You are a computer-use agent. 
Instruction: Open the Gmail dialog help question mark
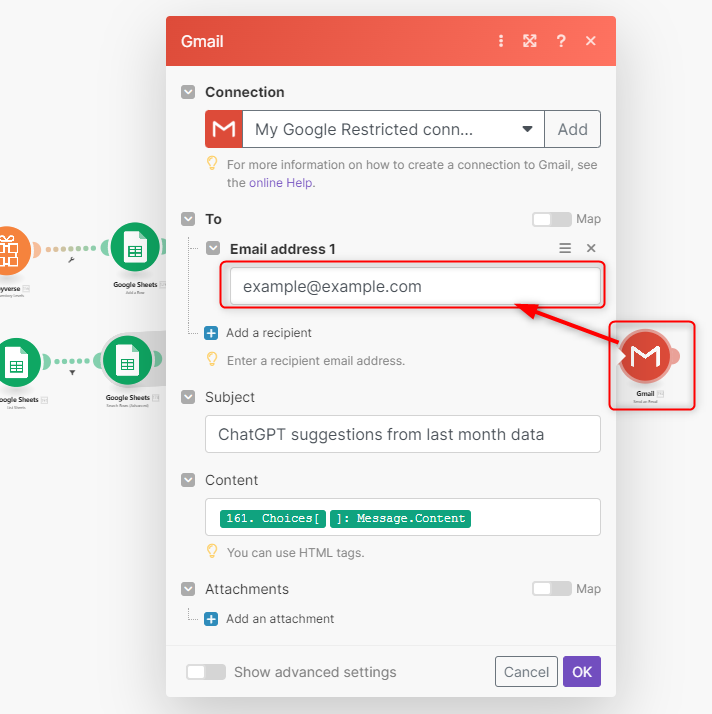[x=561, y=41]
